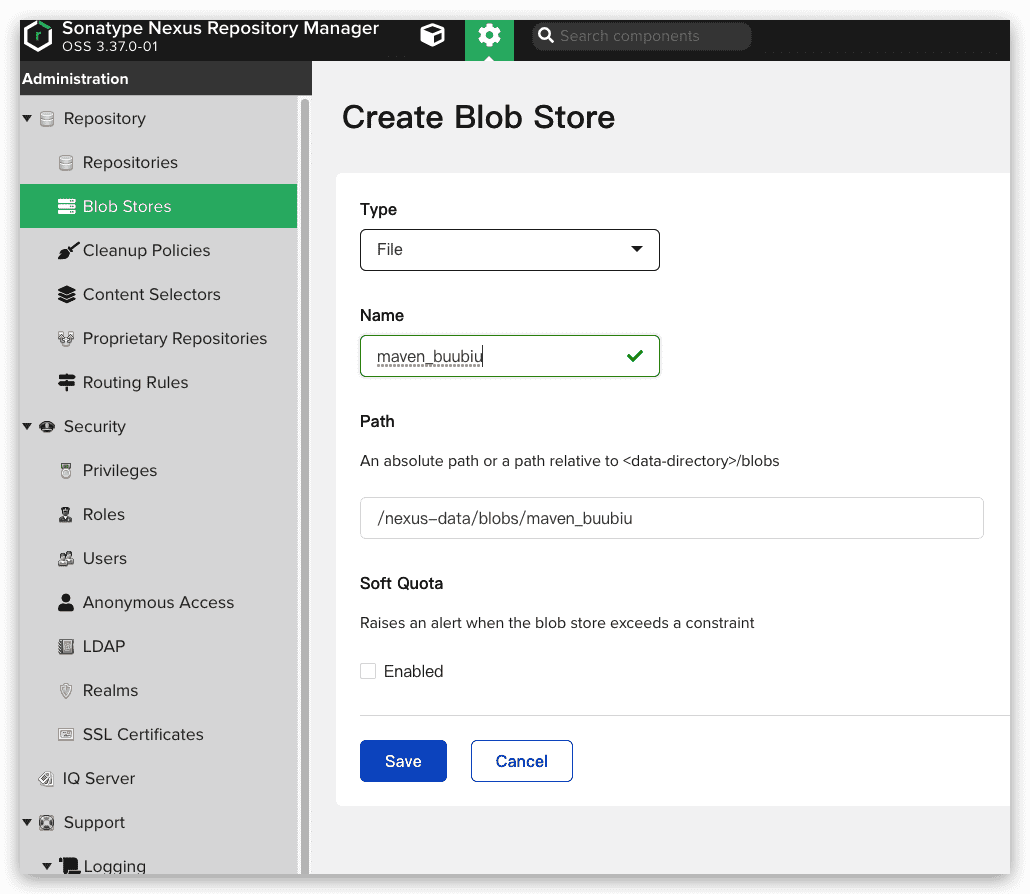Click the Cancel button
This screenshot has width=1030, height=894.
521,761
